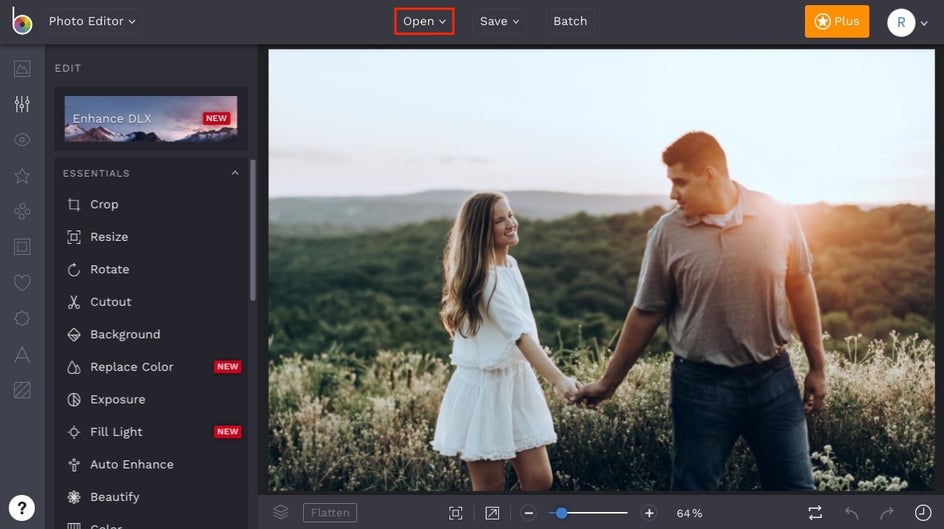Click the Edit panel scrollbar

tap(252, 230)
